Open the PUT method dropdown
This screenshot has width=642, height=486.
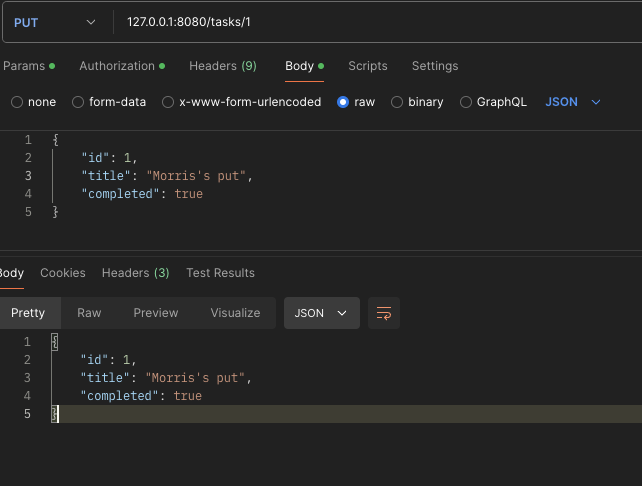point(56,22)
